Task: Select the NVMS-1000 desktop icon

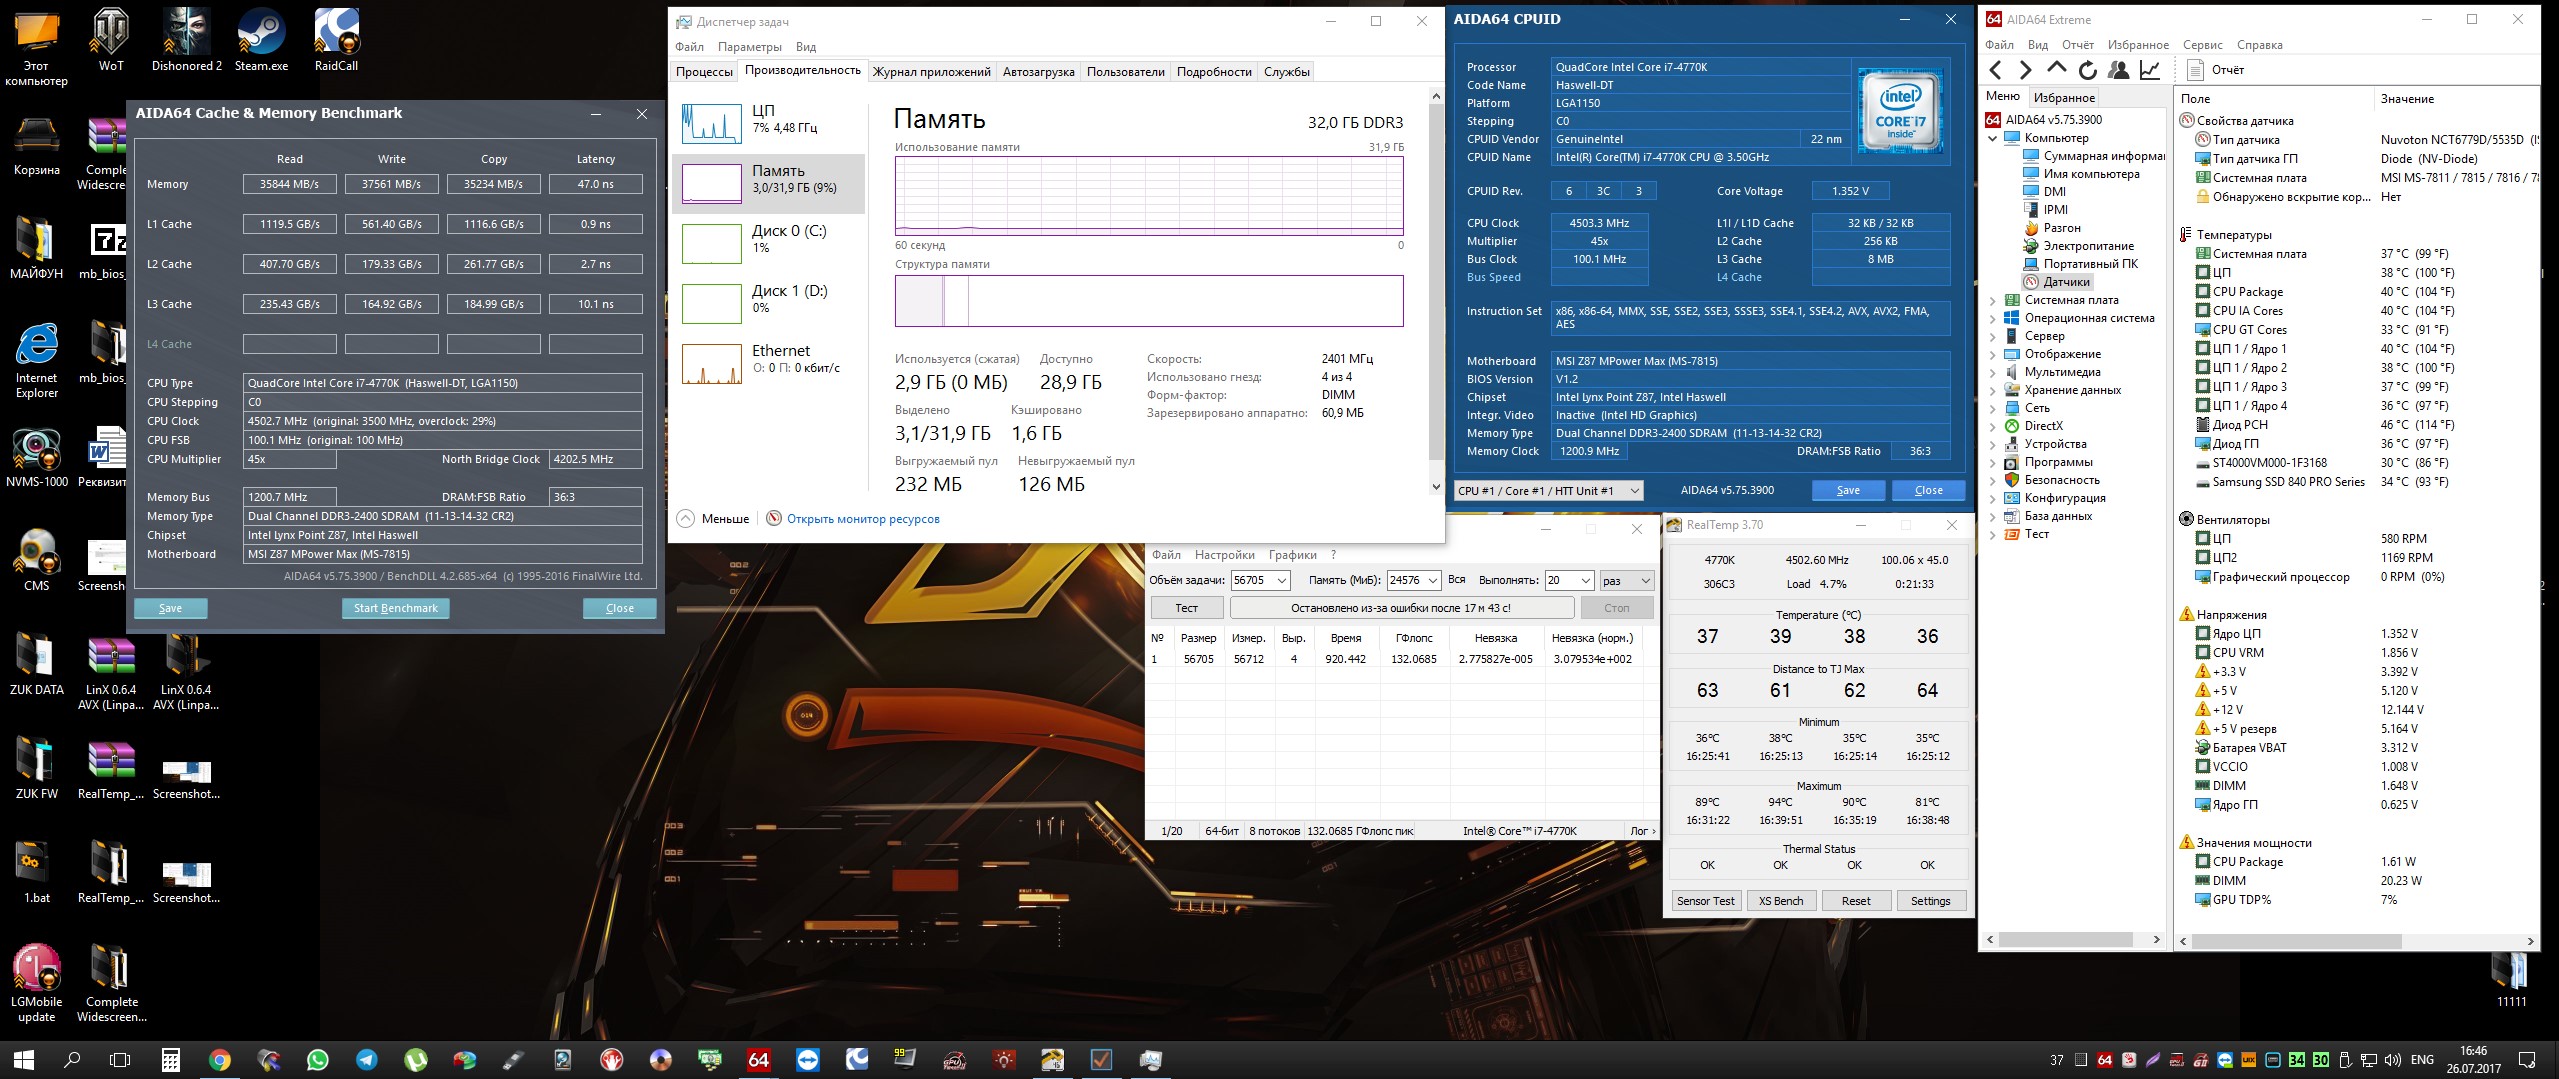Action: click(x=36, y=458)
